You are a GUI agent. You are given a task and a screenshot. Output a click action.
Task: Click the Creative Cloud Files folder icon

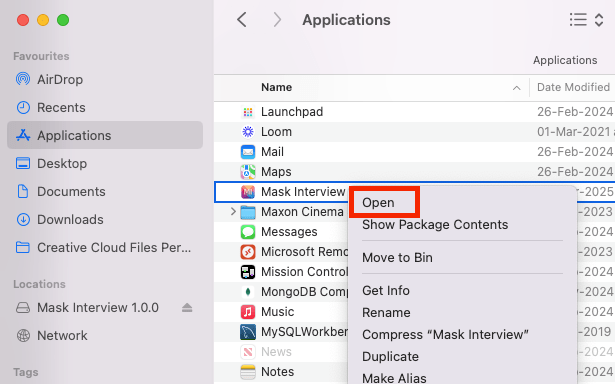[x=23, y=248]
